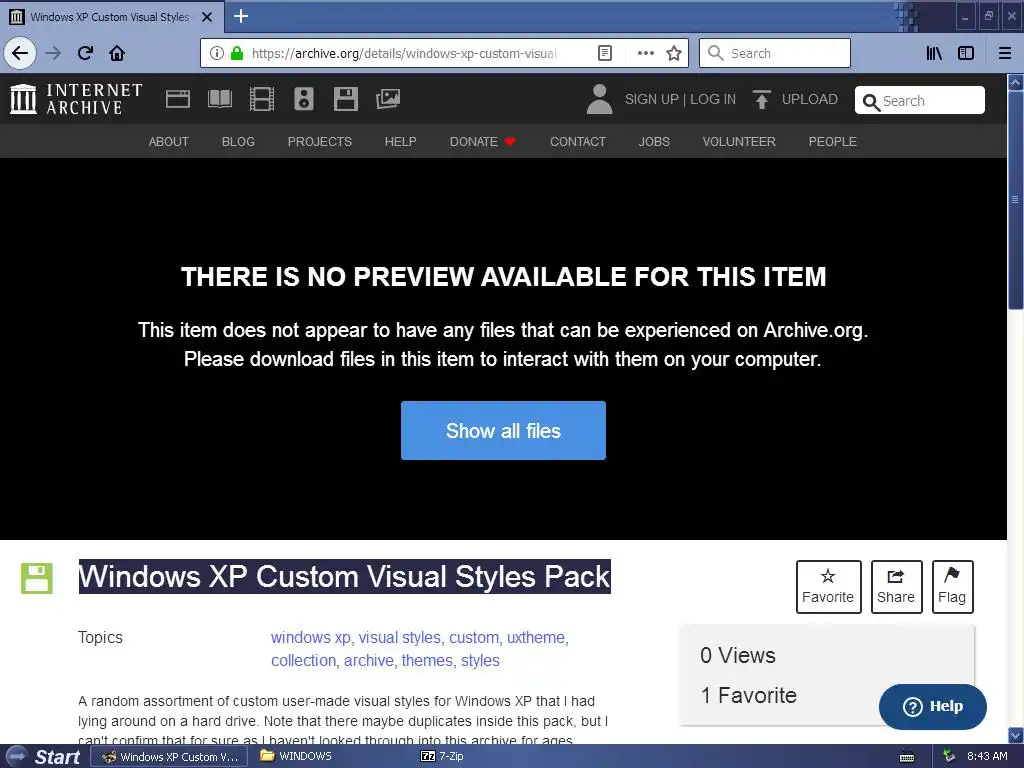Open the Start menu
This screenshot has height=768, width=1024.
click(x=43, y=756)
